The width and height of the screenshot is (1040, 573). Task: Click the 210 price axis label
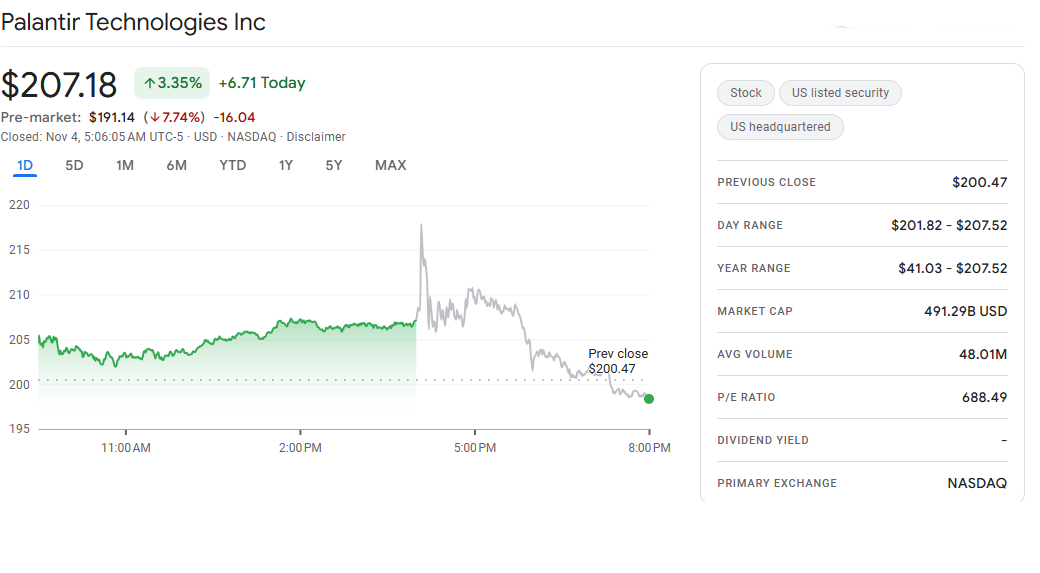point(19,295)
